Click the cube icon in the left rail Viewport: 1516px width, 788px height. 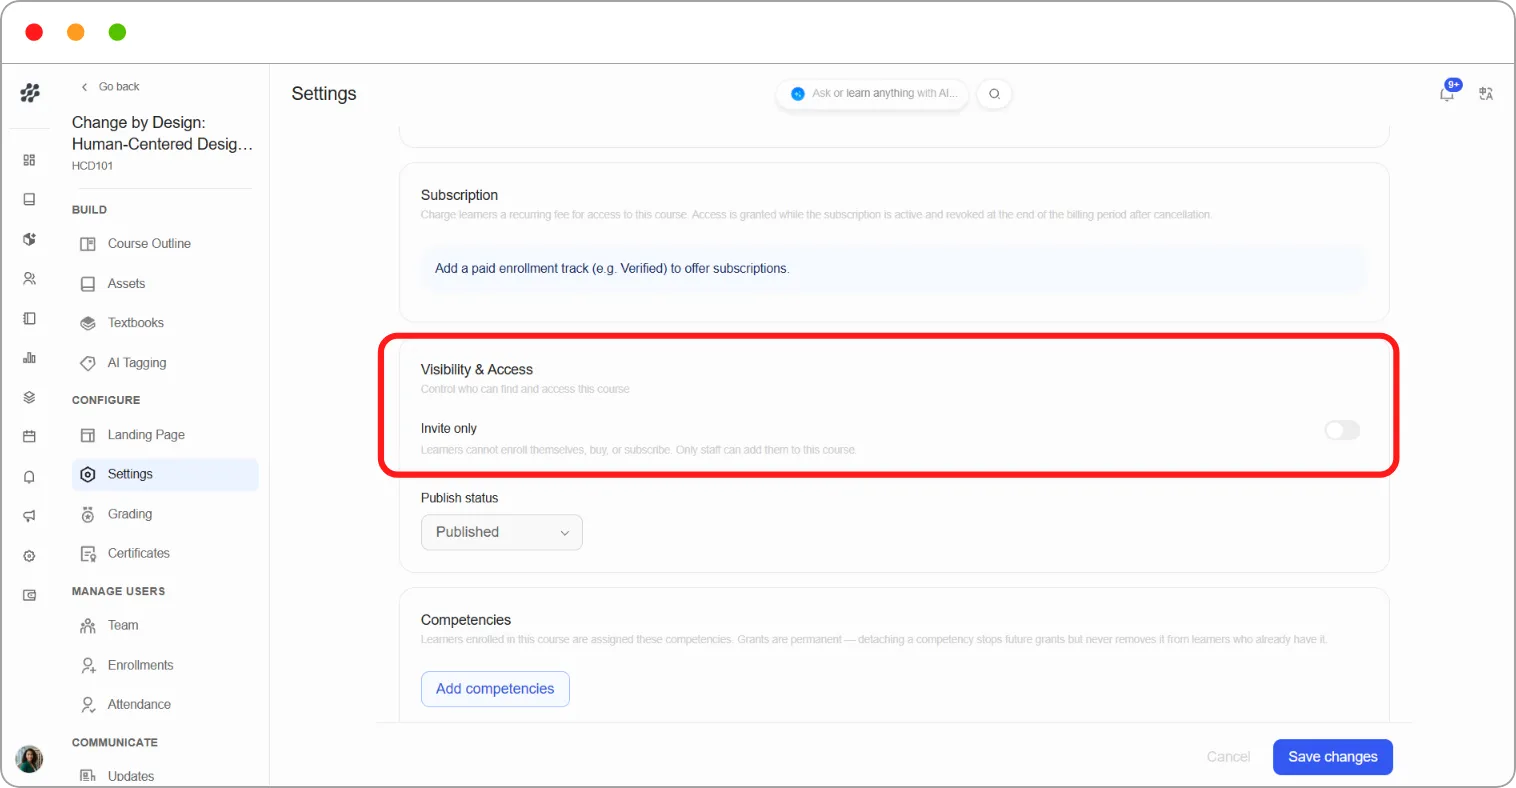(29, 239)
